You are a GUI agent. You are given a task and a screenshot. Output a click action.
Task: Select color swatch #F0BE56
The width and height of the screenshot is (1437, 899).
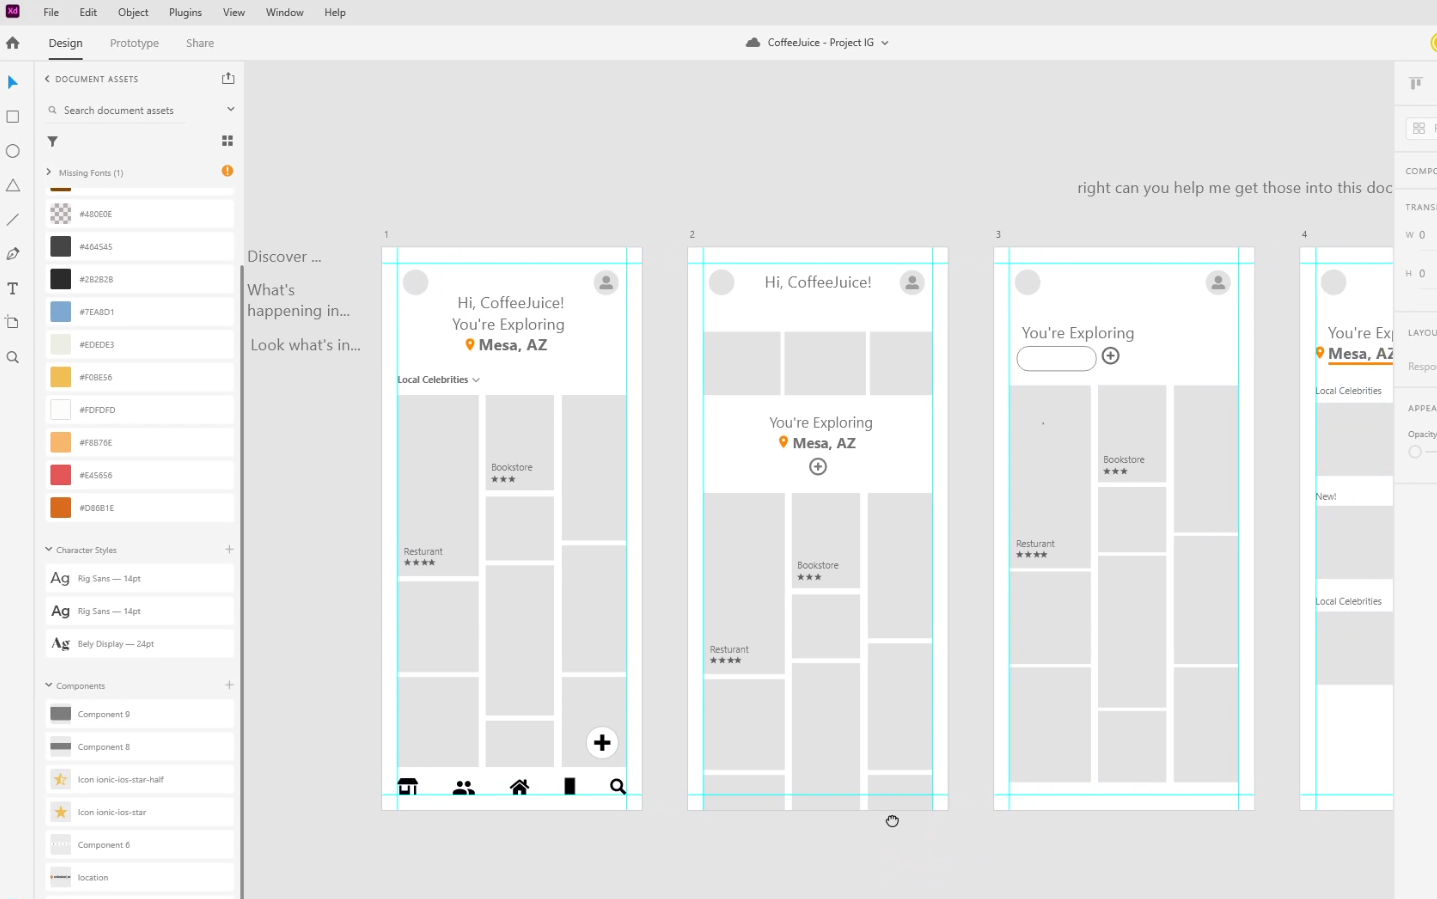(x=61, y=377)
